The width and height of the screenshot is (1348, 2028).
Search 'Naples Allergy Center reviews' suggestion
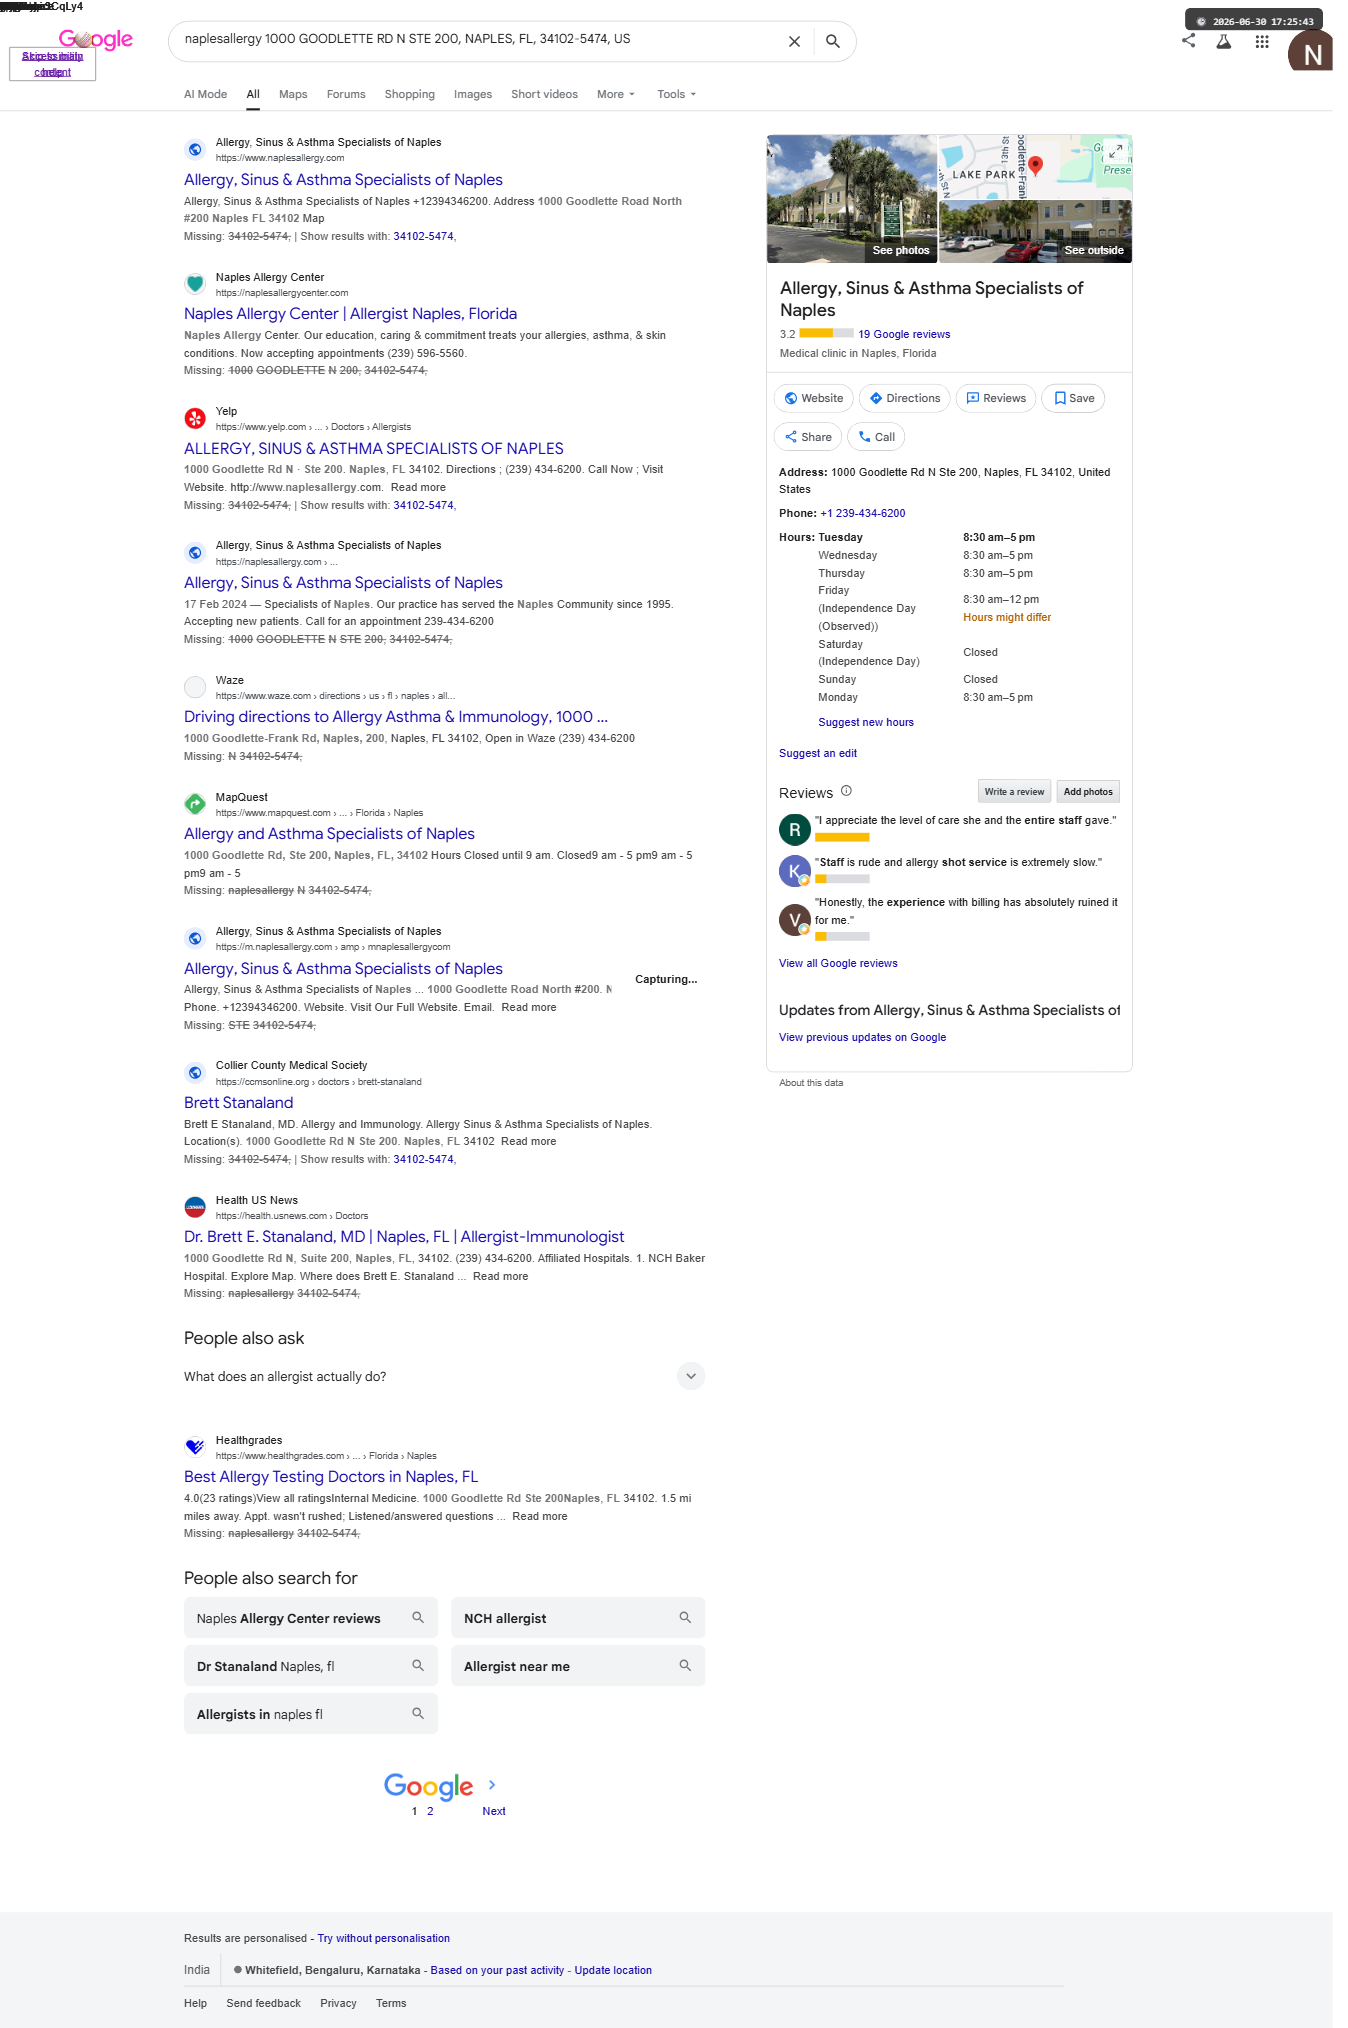tap(311, 1618)
